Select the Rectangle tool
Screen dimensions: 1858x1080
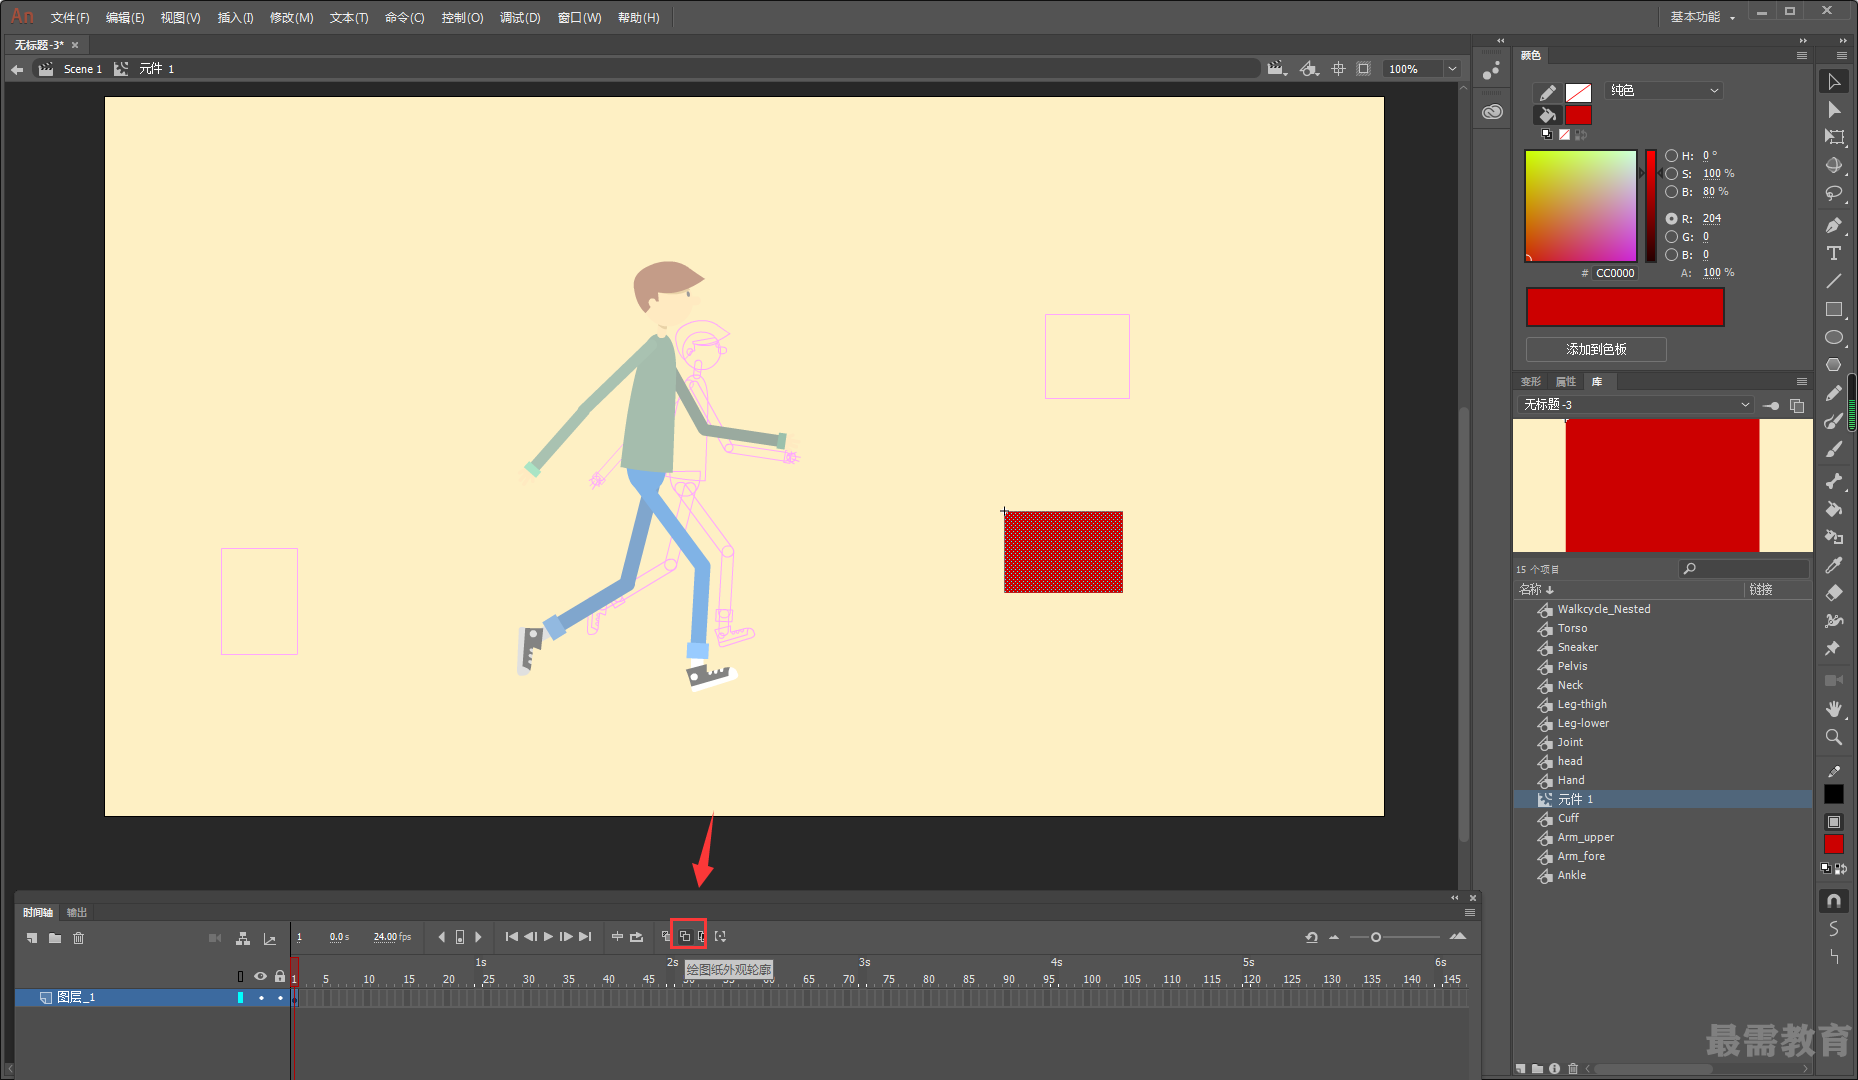point(1834,310)
